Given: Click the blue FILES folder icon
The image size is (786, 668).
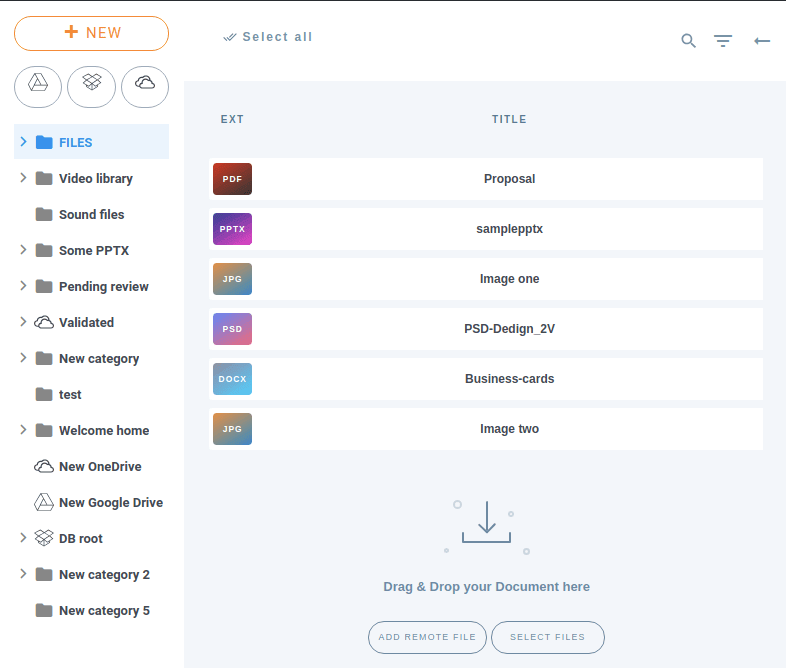Looking at the screenshot, I should point(44,142).
